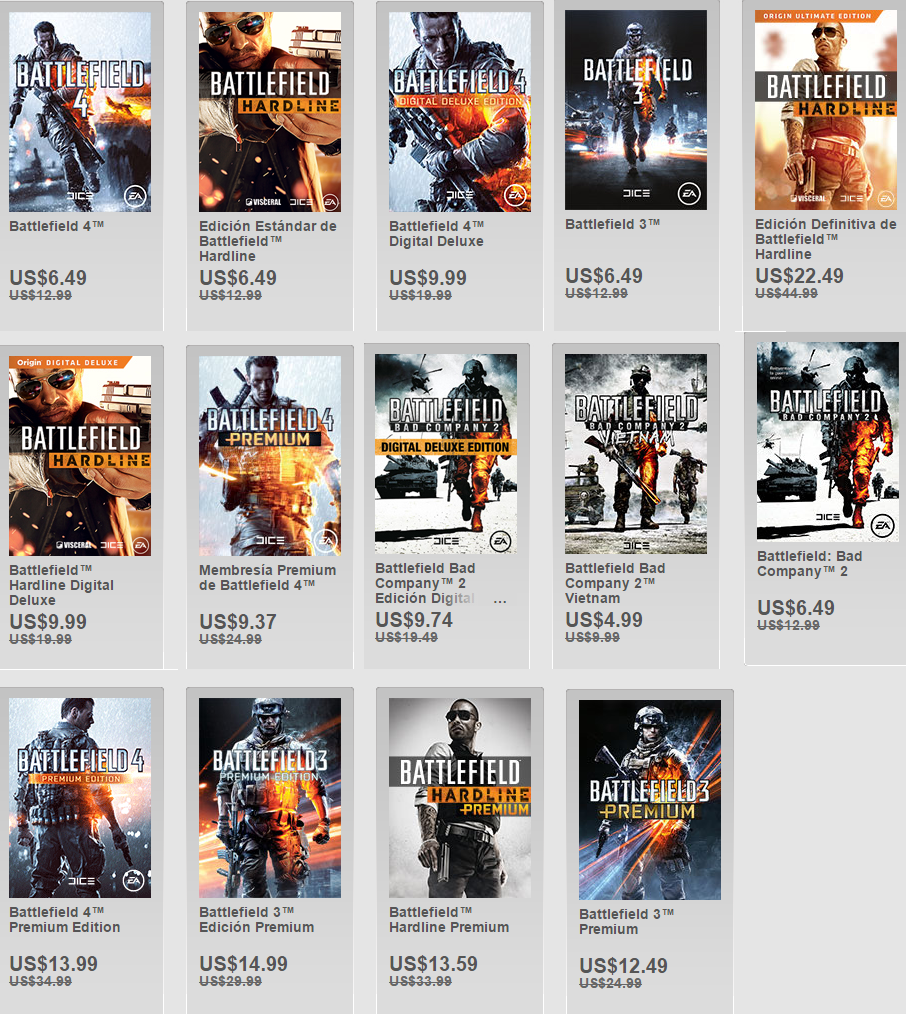Click 'Battlefield™ Hardline Premium' title link
The height and width of the screenshot is (1014, 906).
(x=449, y=920)
